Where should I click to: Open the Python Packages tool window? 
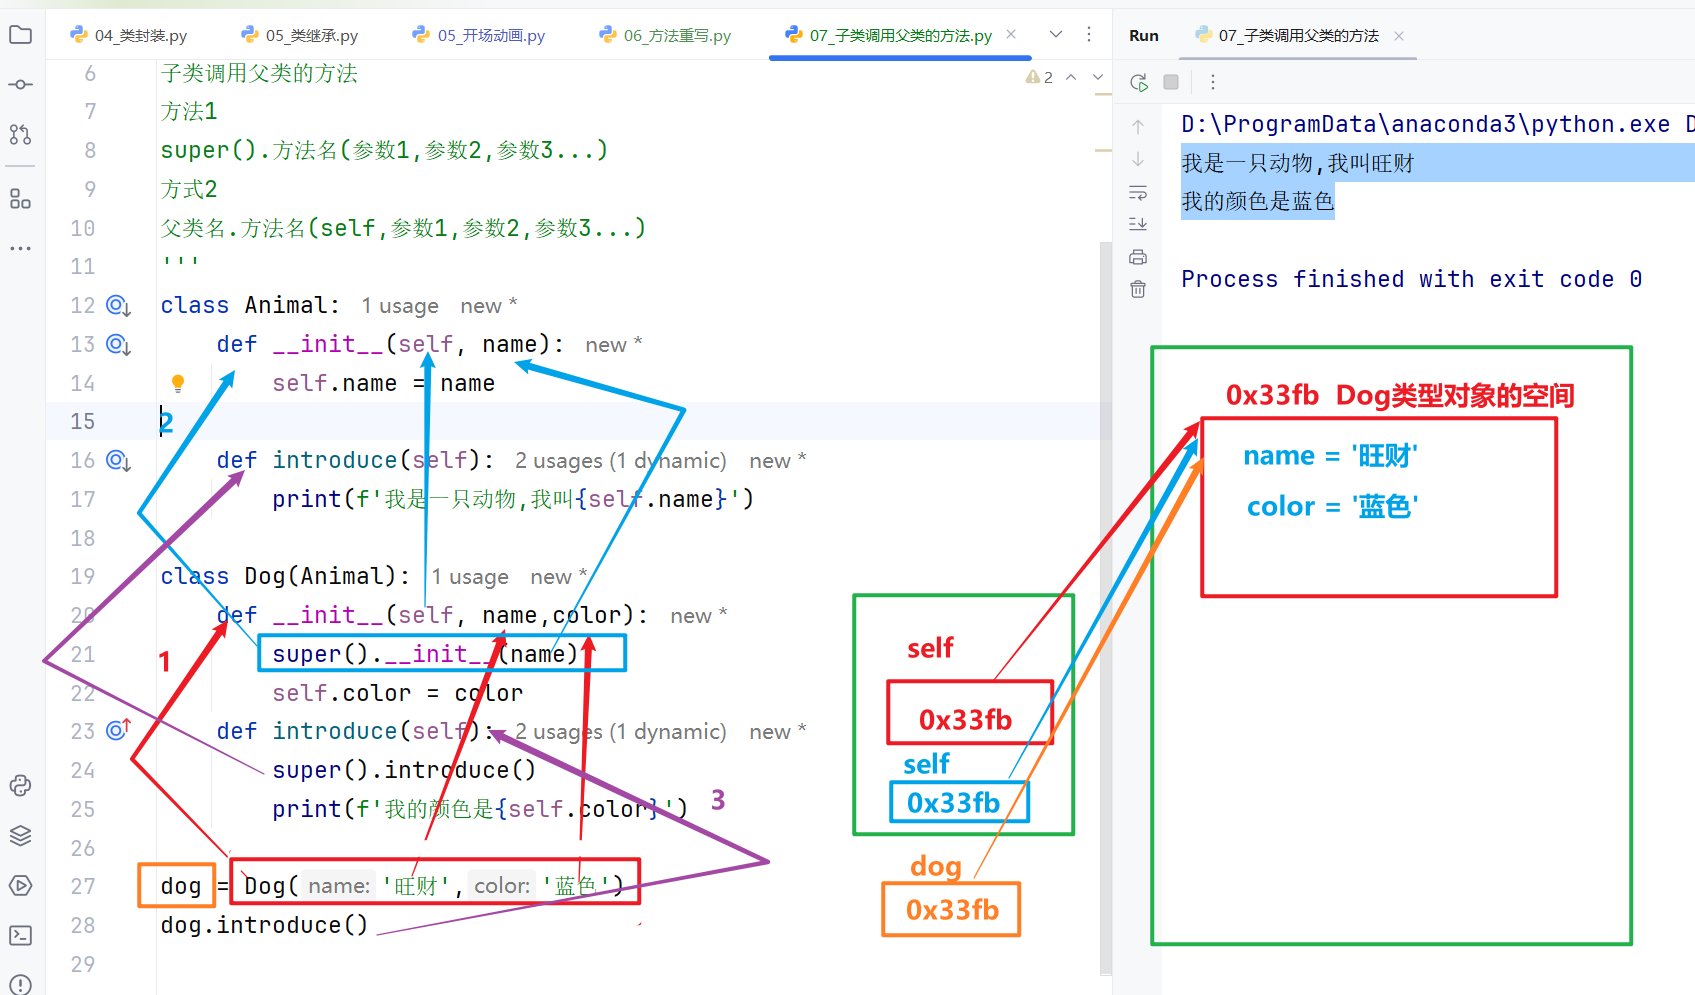point(20,836)
